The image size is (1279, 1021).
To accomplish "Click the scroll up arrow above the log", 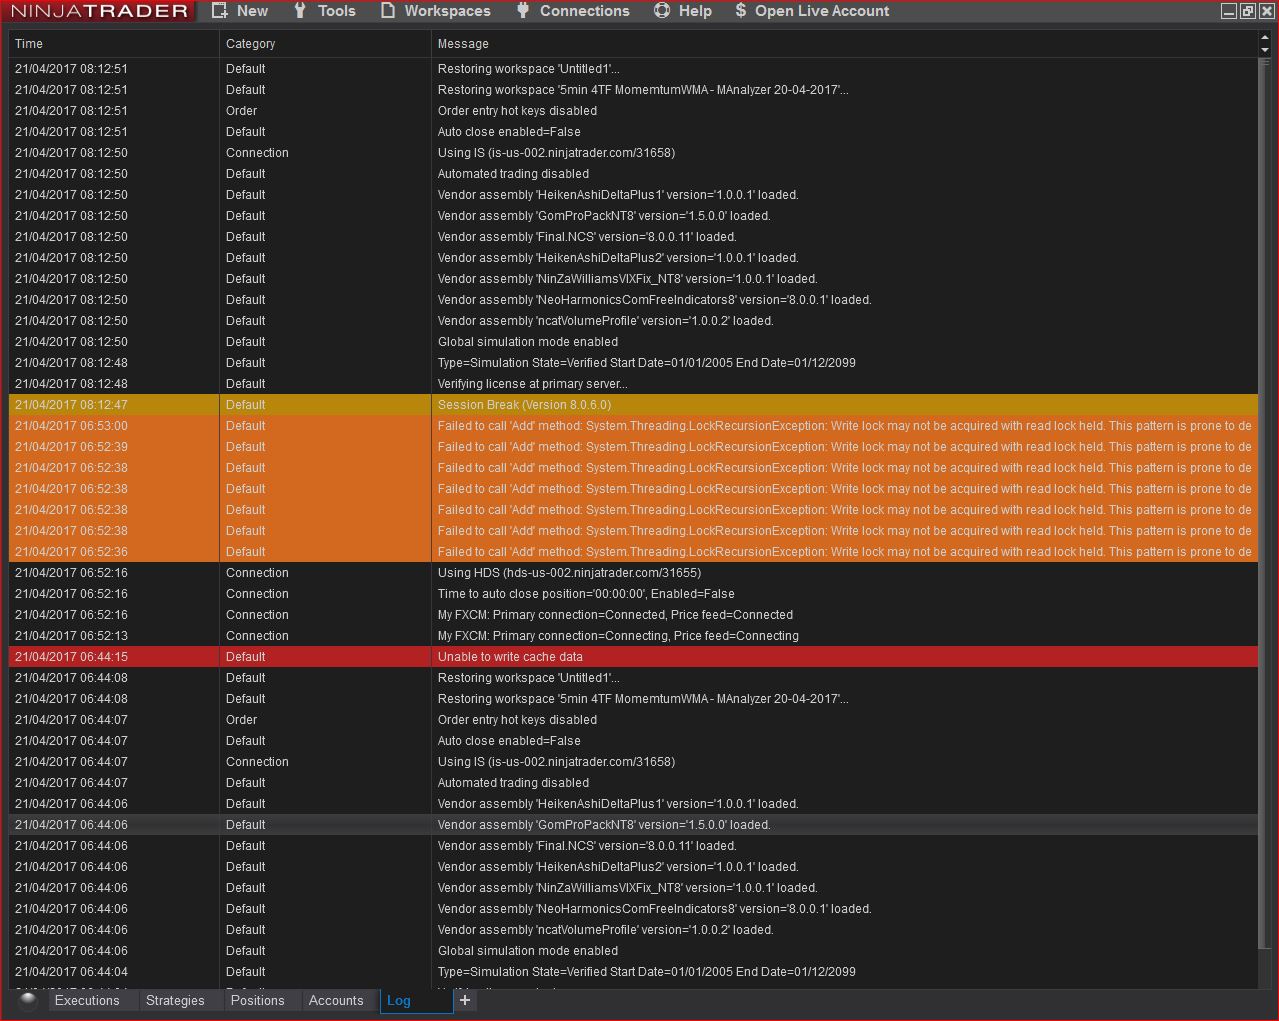I will 1265,37.
